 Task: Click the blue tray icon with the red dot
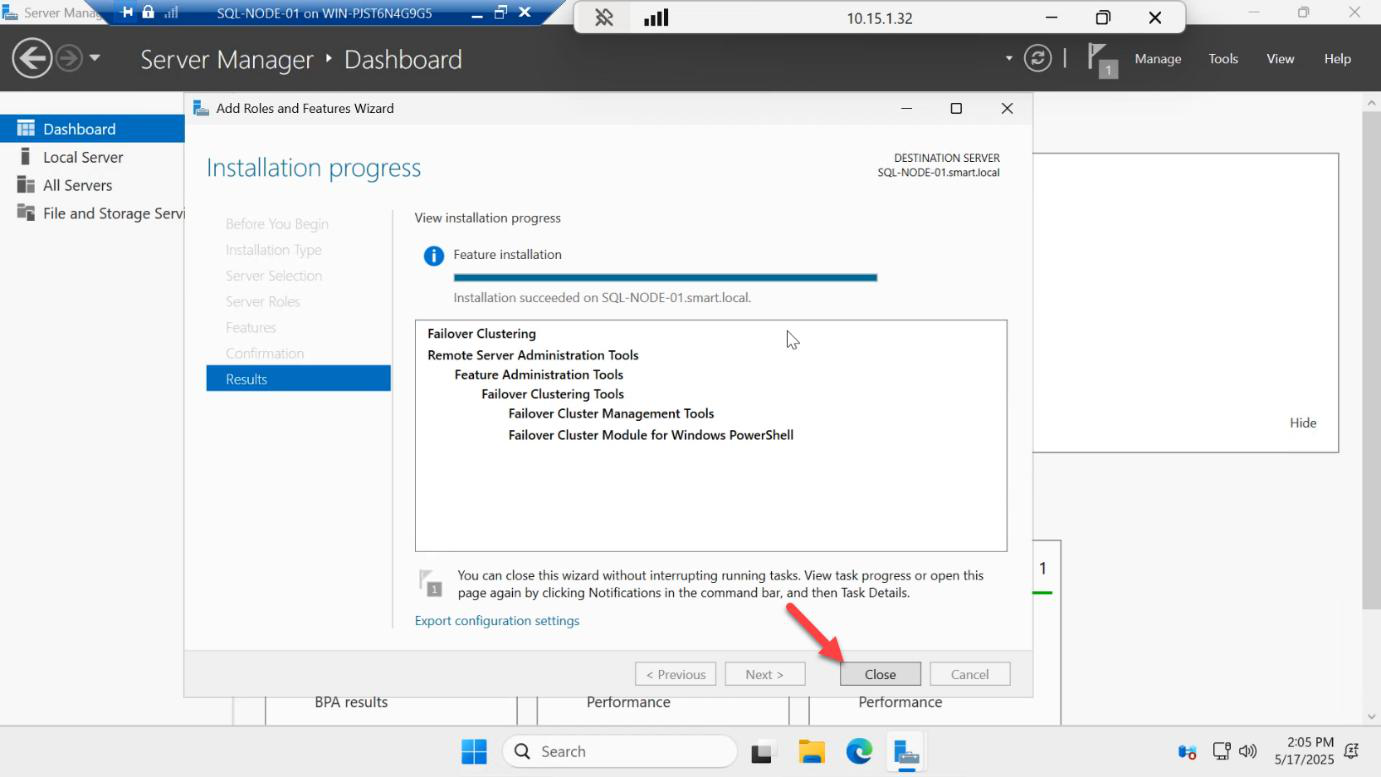coord(1187,751)
